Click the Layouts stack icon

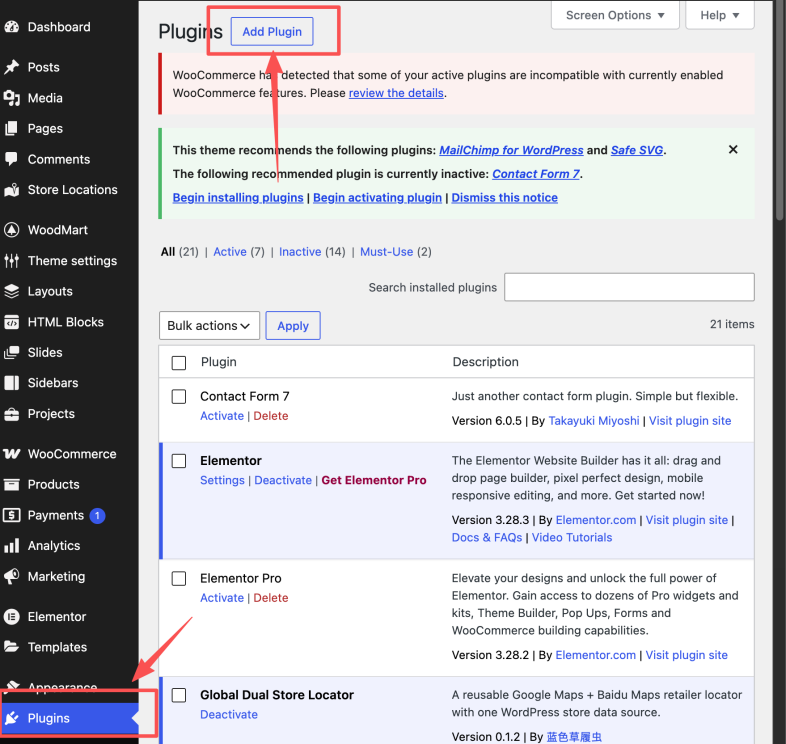[12, 291]
